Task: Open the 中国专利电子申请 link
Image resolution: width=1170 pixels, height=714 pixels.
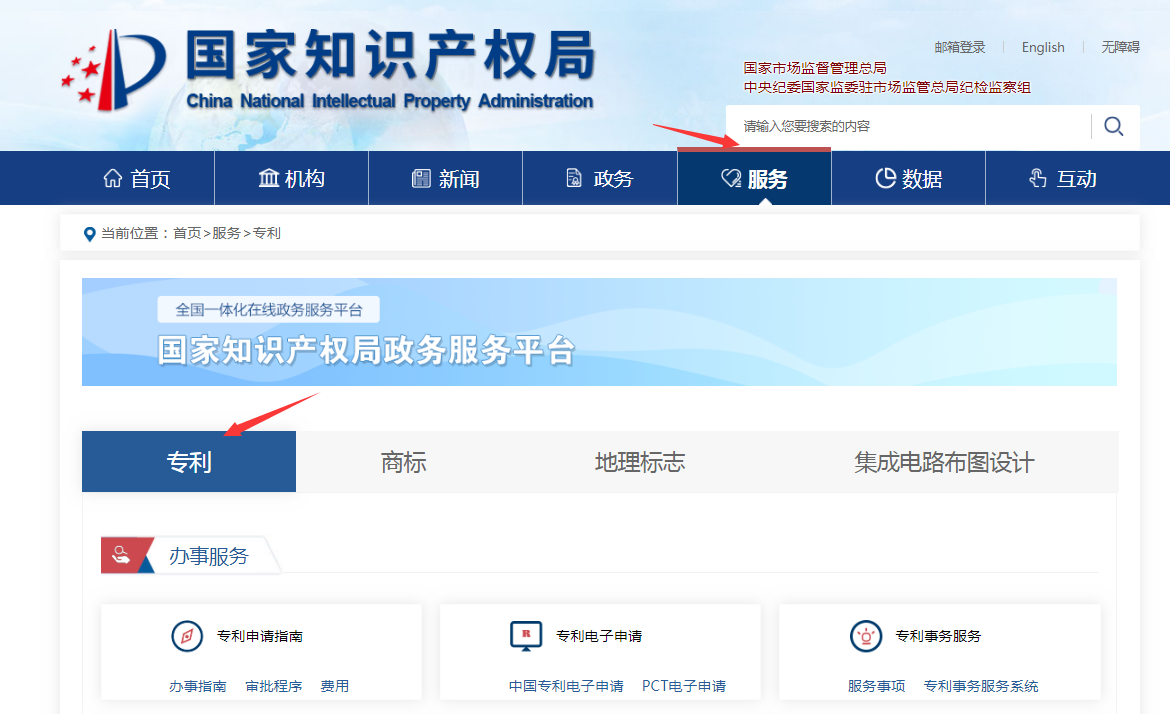Action: [x=566, y=686]
